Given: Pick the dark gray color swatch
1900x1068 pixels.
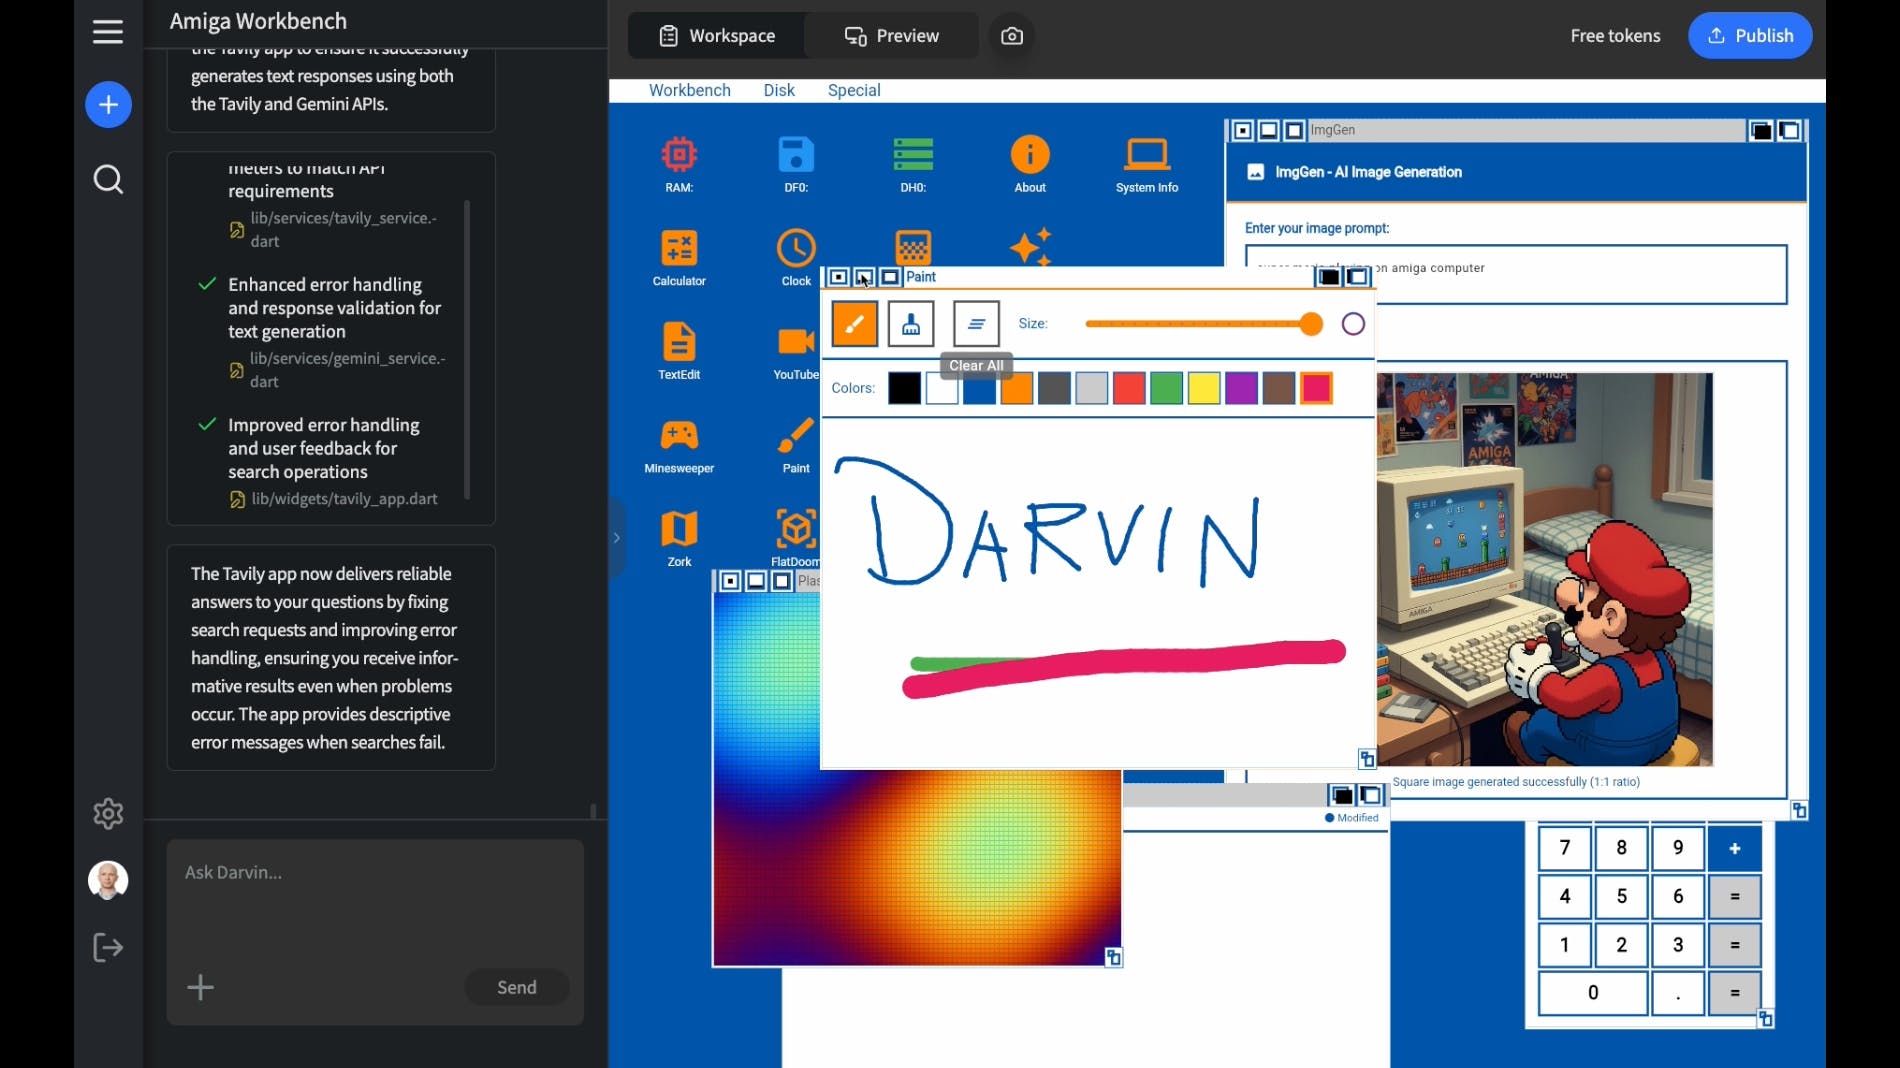Looking at the screenshot, I should (1054, 388).
